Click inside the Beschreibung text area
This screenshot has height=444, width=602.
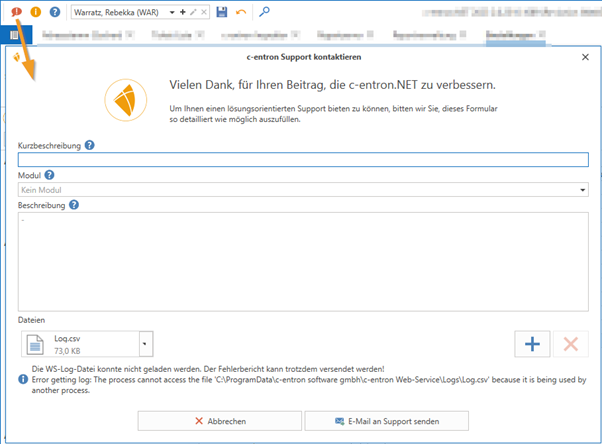pyautogui.click(x=303, y=260)
